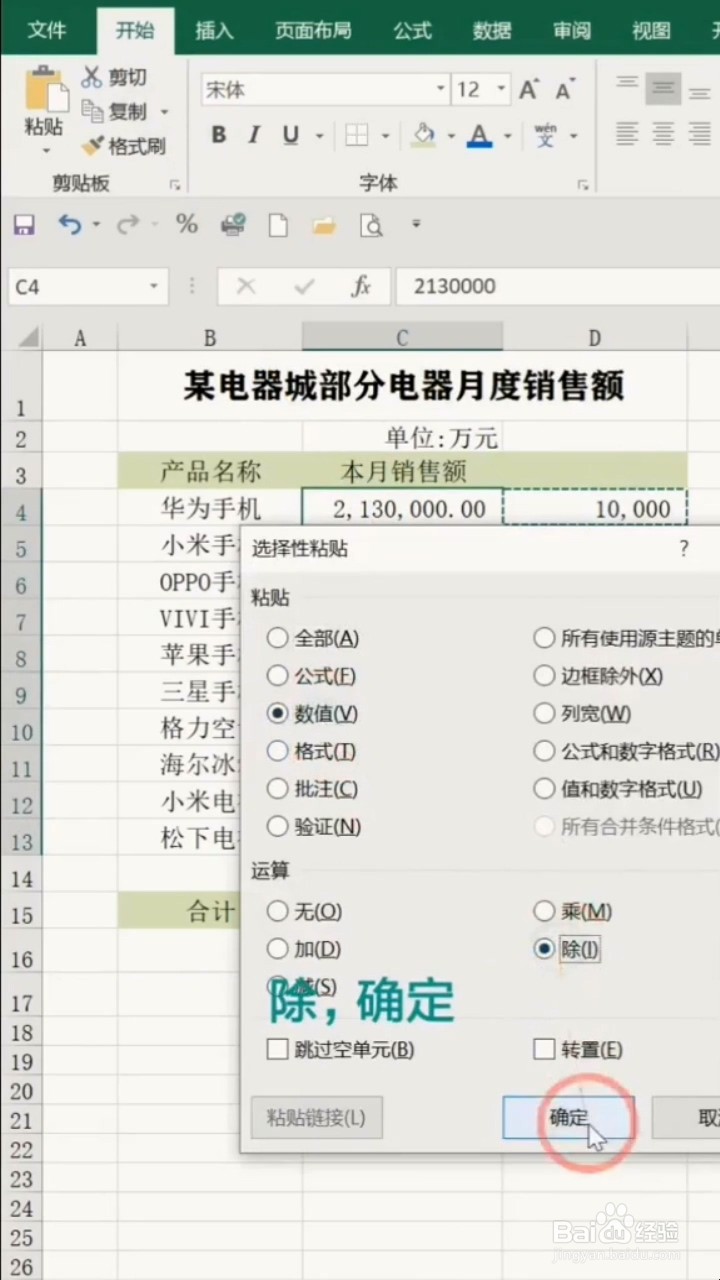
Task: Open file folder icon in quick toolbar
Action: click(x=324, y=226)
